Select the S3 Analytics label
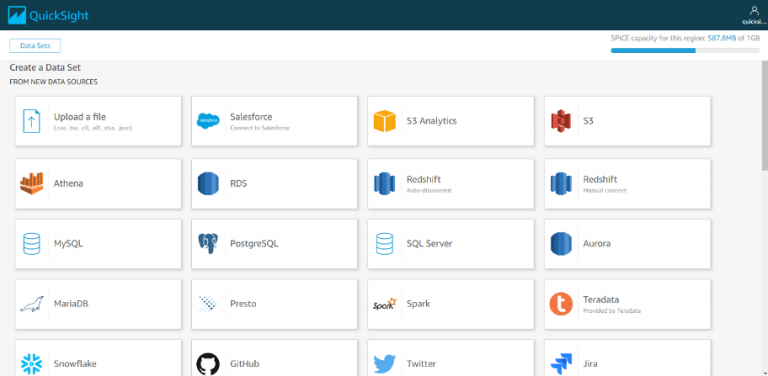Viewport: 768px width, 376px height. (x=432, y=120)
